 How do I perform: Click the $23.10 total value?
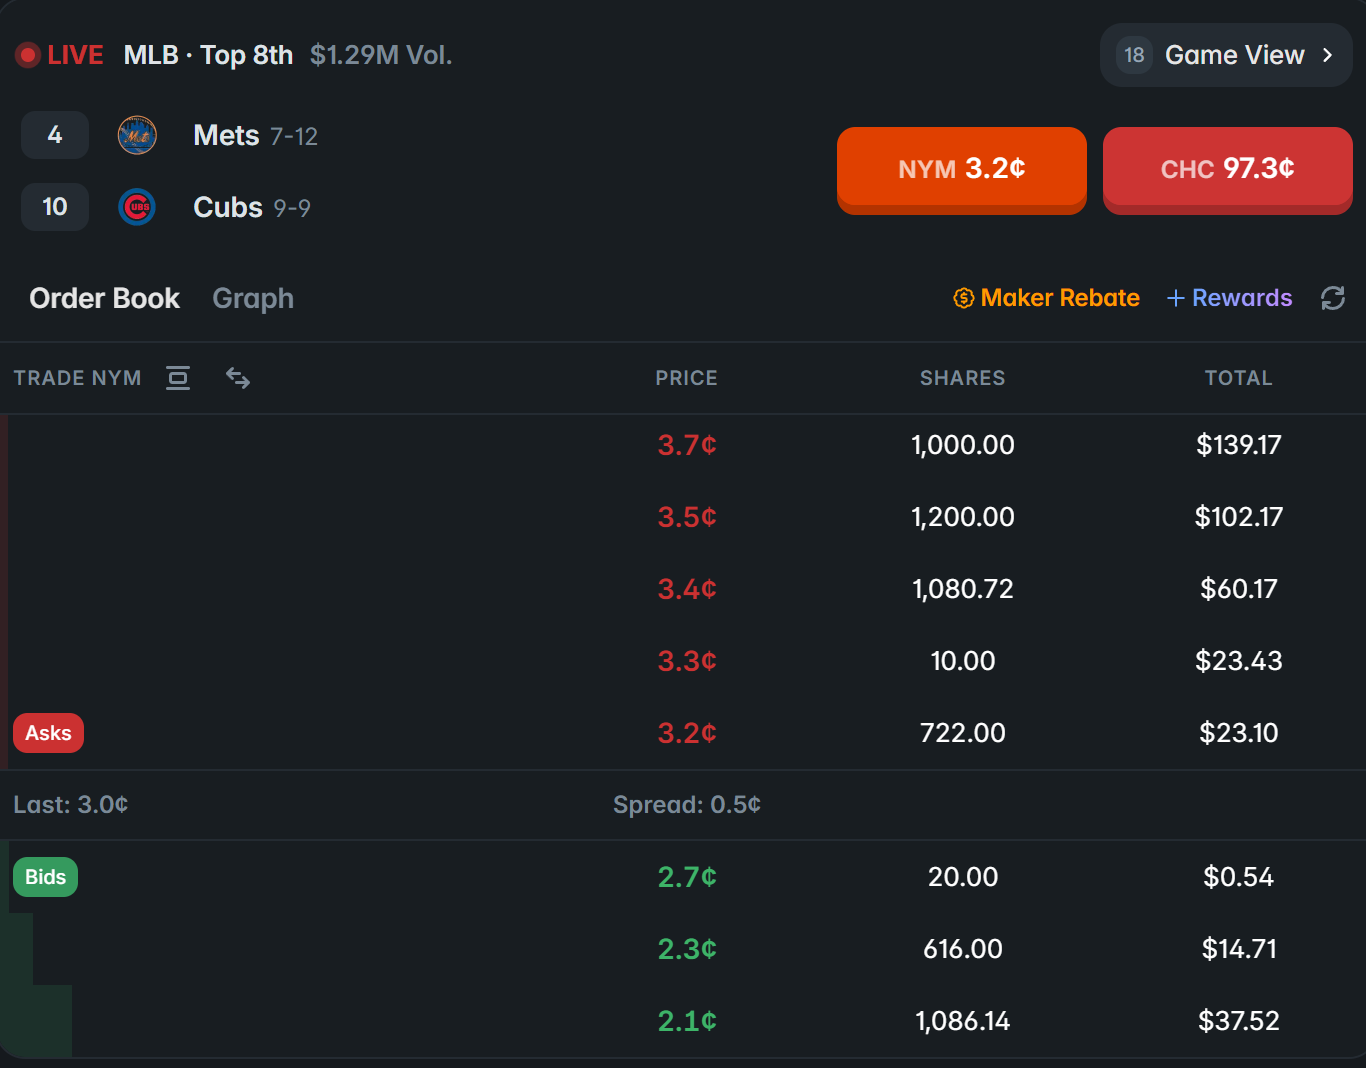click(1239, 733)
